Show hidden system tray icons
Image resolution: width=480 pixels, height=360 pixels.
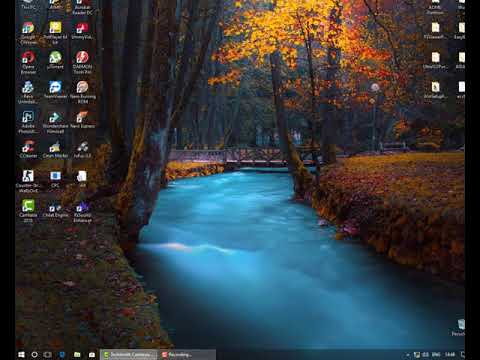[x=408, y=355]
